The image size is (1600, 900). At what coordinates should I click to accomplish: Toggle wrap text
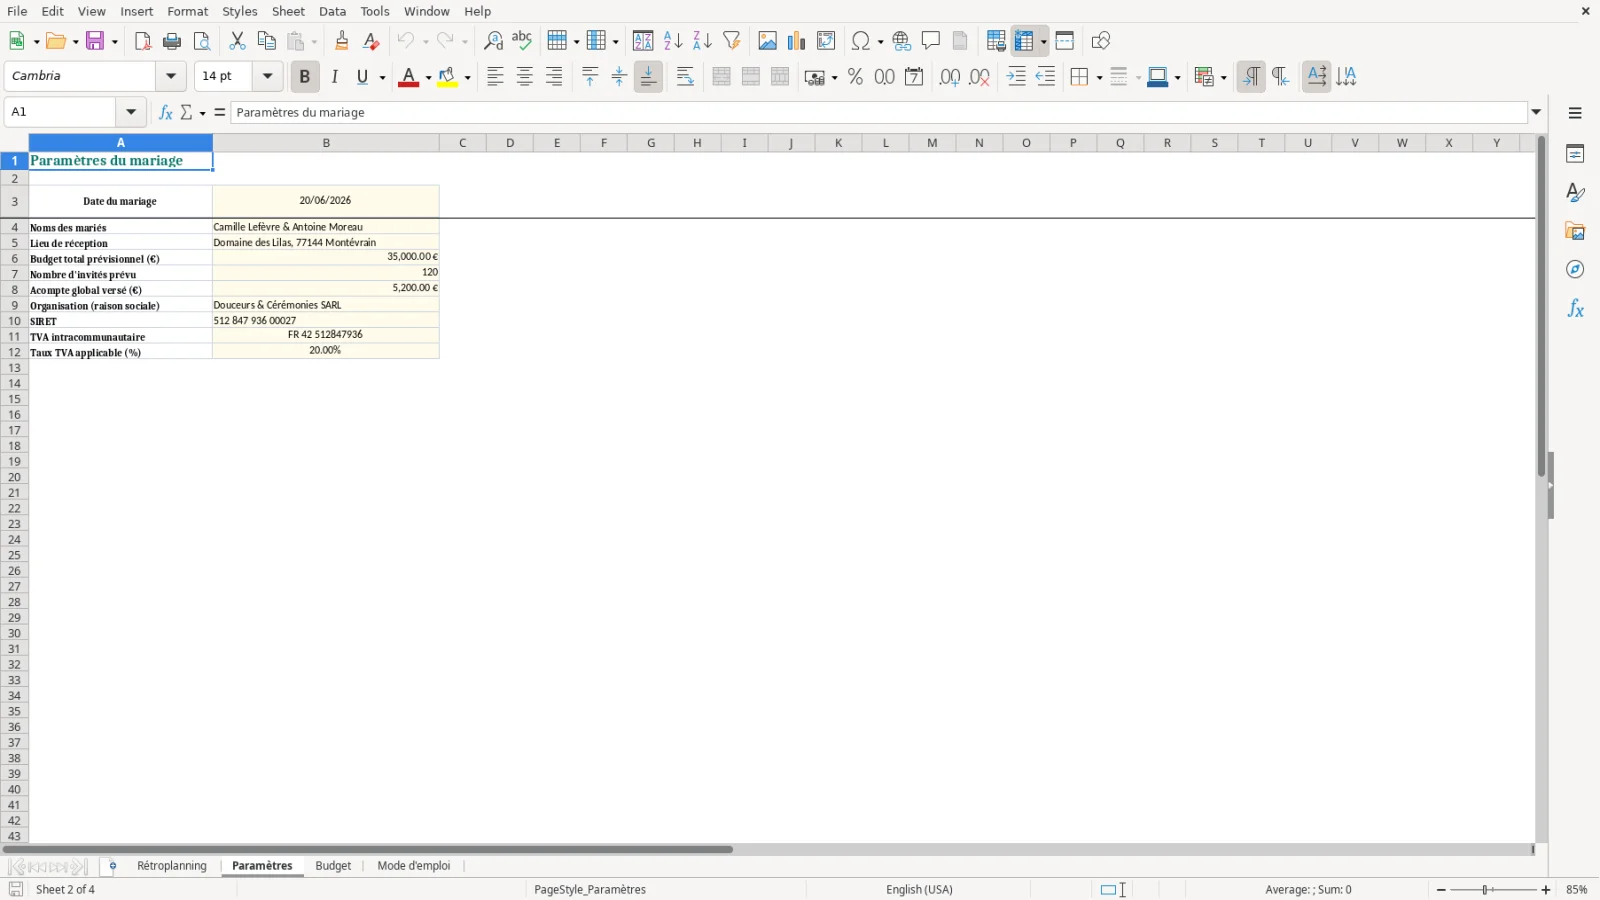(685, 77)
